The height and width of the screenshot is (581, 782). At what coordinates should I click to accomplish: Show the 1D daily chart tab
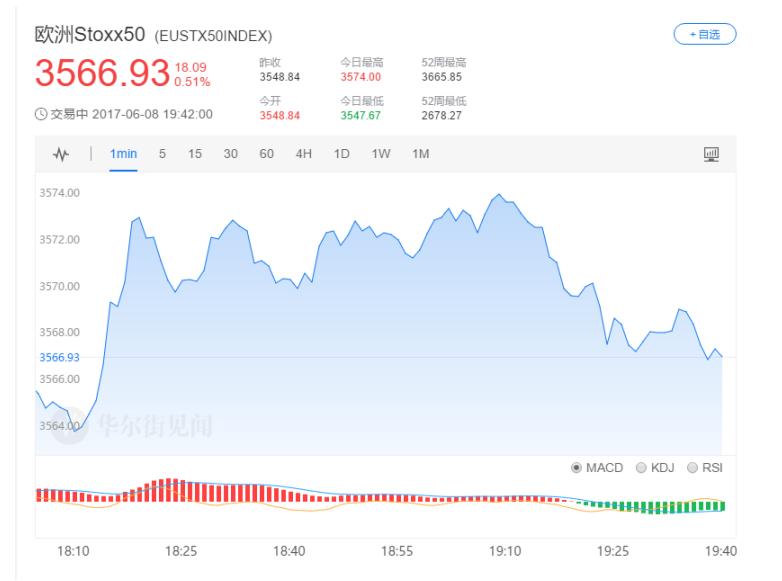[342, 154]
